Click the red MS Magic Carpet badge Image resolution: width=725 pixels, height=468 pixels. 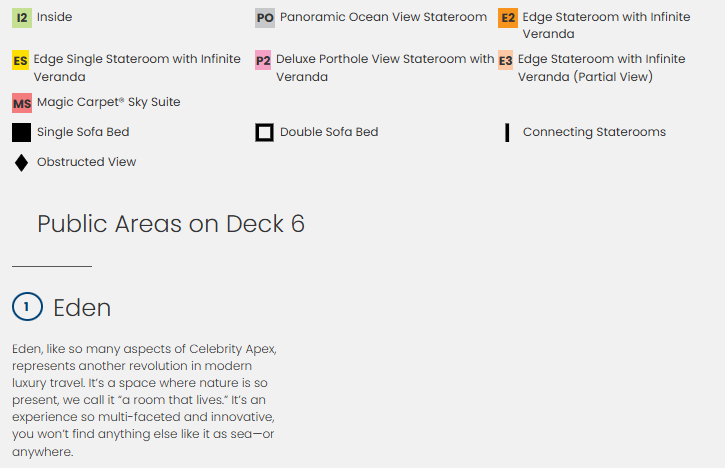pyautogui.click(x=22, y=103)
